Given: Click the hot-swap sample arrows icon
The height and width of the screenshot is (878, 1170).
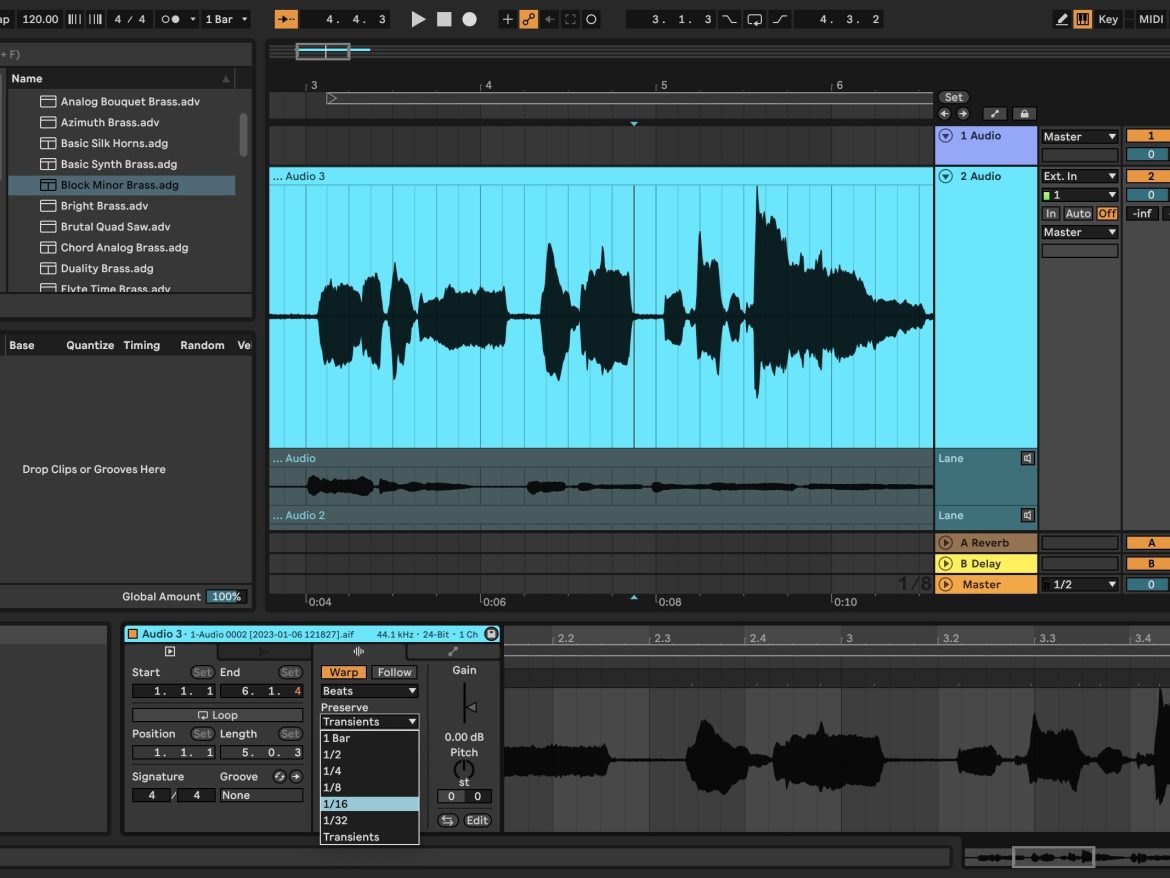Looking at the screenshot, I should click(x=447, y=820).
